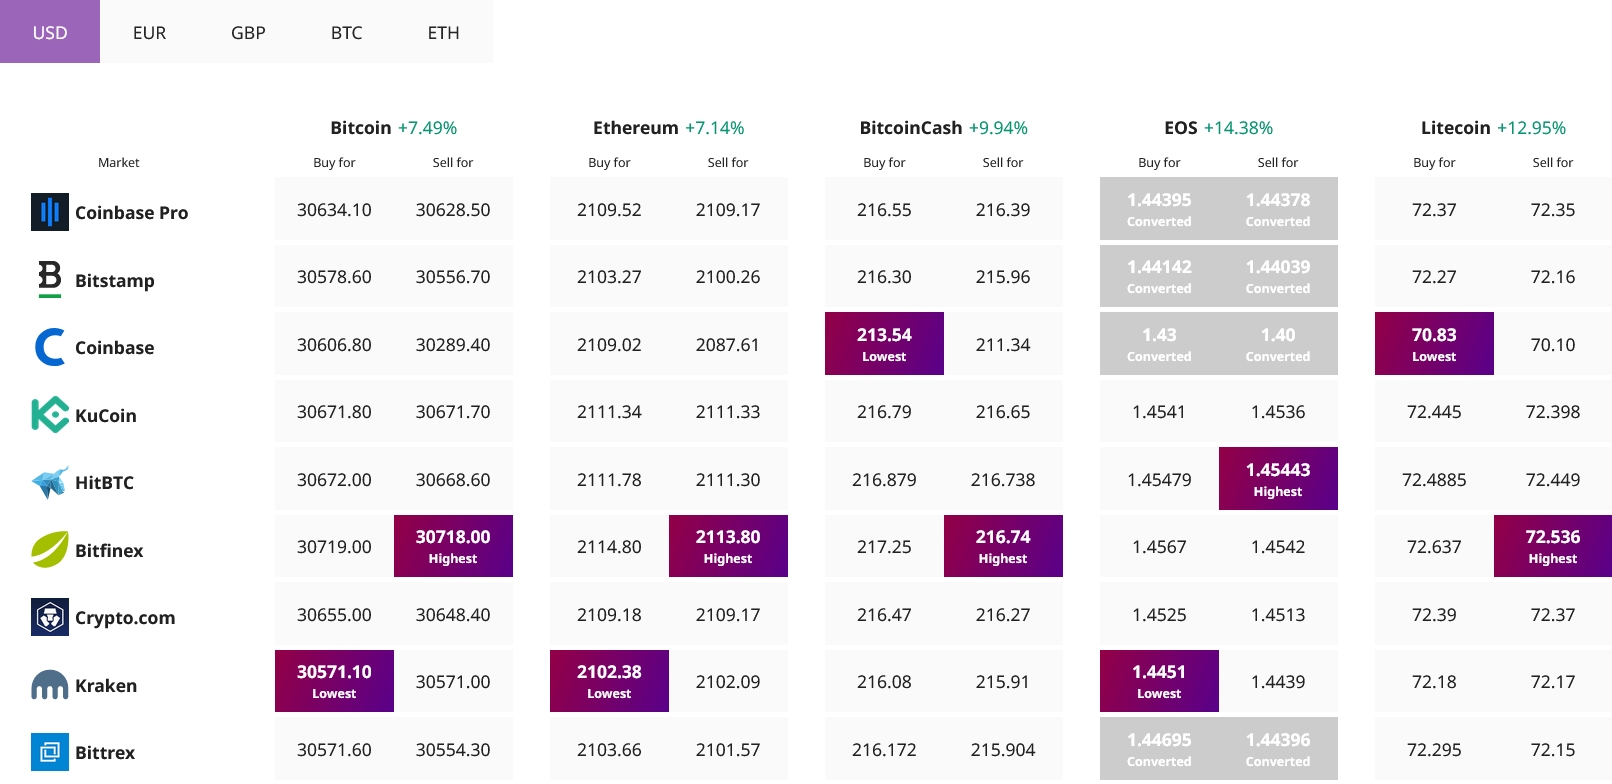
Task: Click Bitcoin's +7.49% change value
Action: pyautogui.click(x=427, y=128)
